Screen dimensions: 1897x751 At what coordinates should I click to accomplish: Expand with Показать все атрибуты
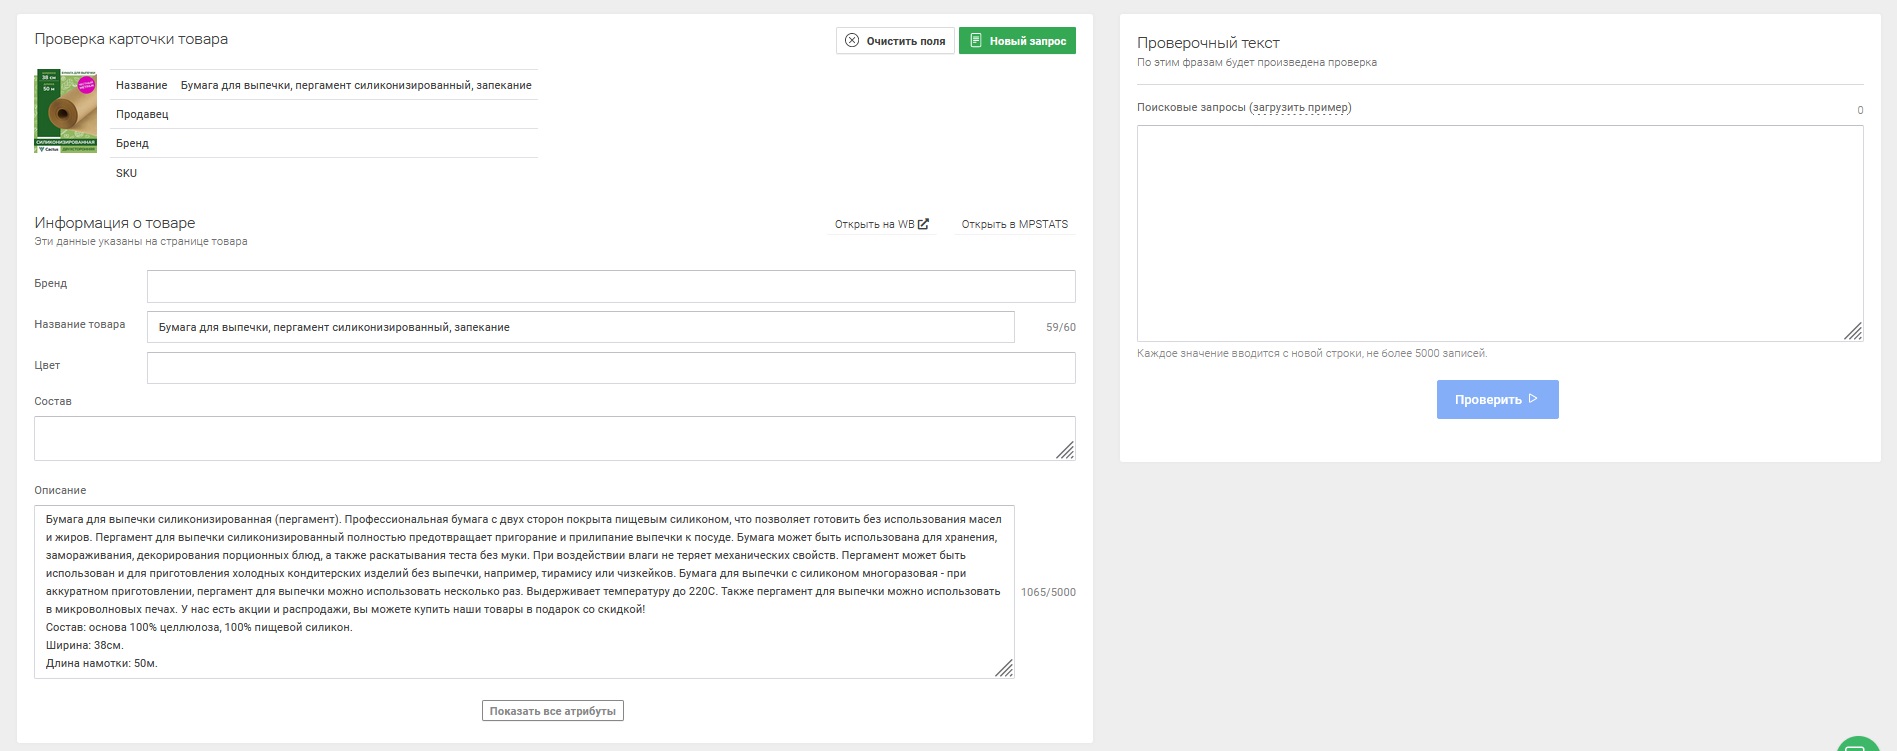coord(552,711)
